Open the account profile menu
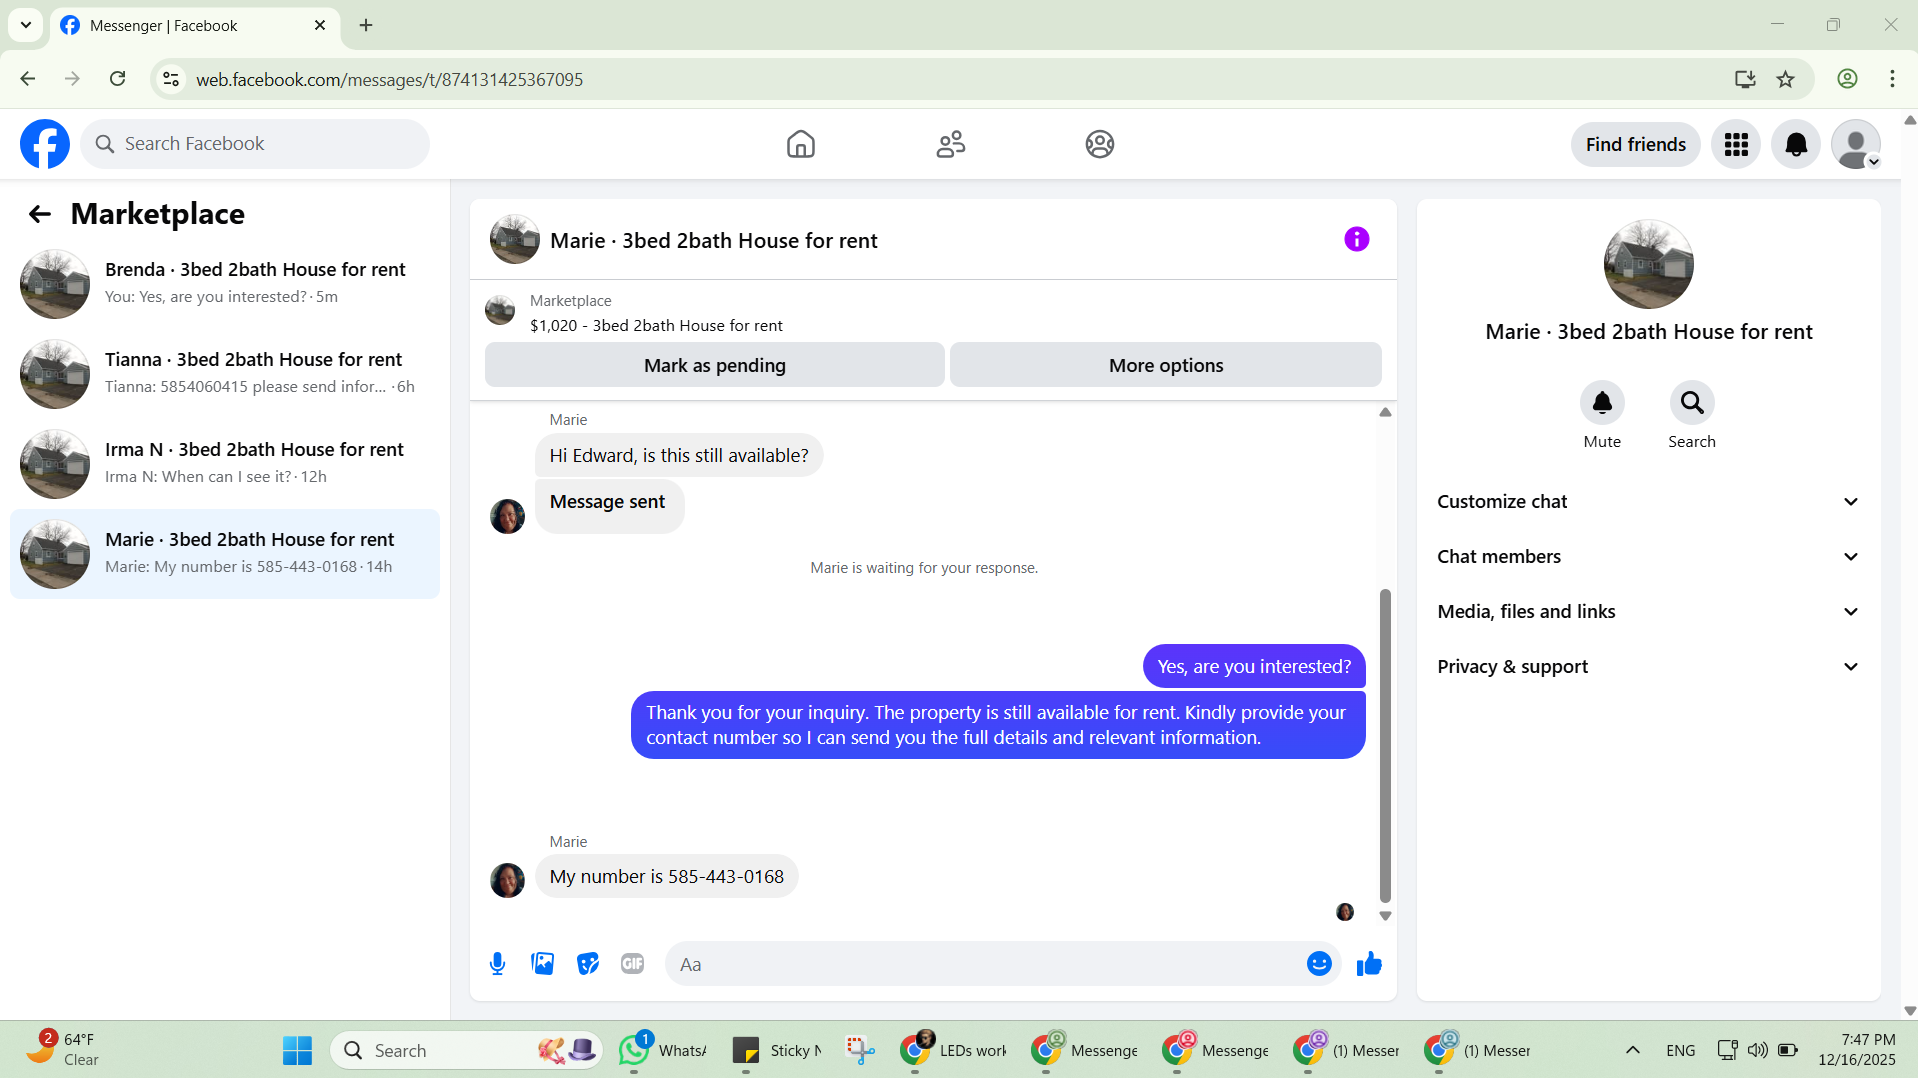 [x=1856, y=145]
